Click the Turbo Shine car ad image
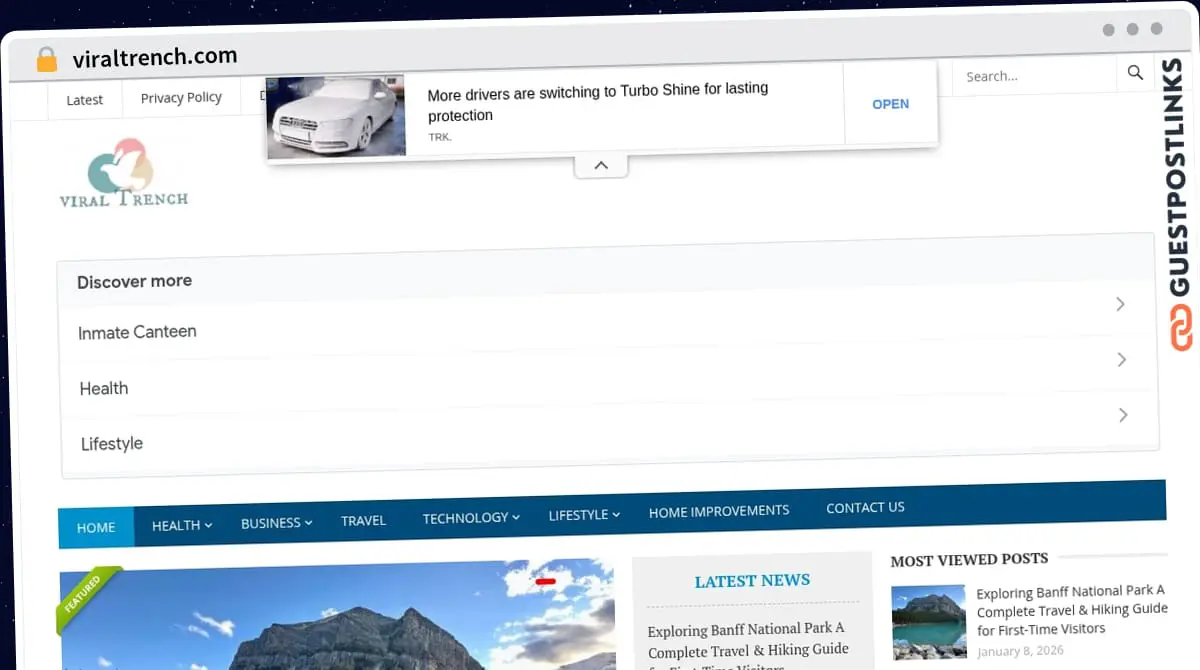This screenshot has width=1200, height=670. point(336,117)
